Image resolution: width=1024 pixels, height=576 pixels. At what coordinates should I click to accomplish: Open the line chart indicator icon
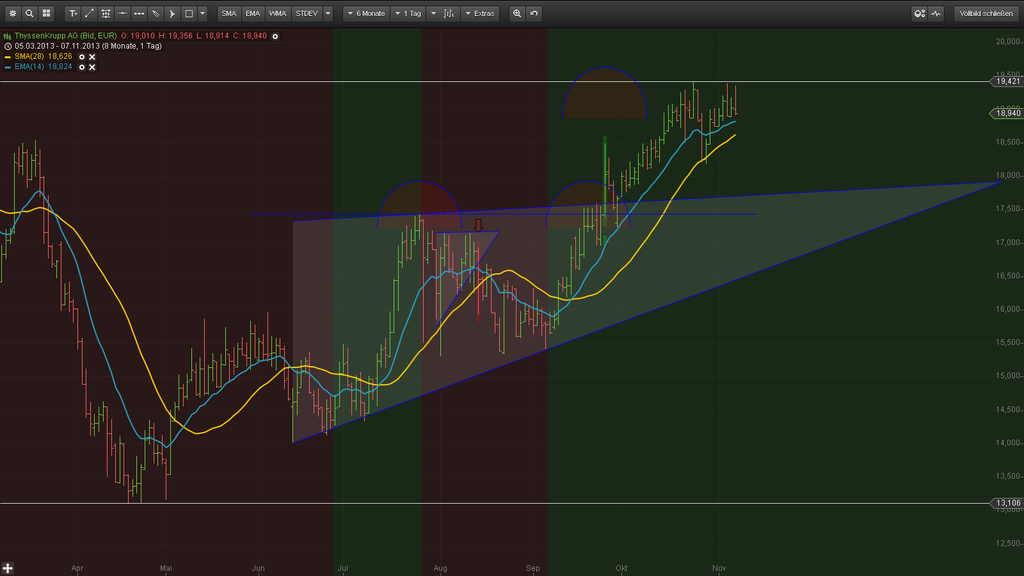tap(936, 13)
